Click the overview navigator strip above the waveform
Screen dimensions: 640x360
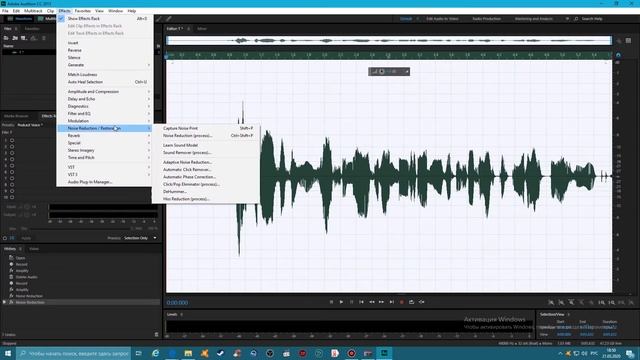tap(389, 40)
